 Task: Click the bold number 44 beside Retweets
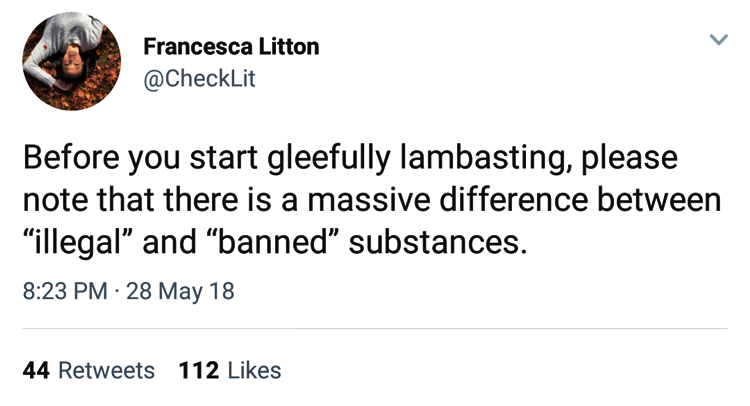point(36,371)
